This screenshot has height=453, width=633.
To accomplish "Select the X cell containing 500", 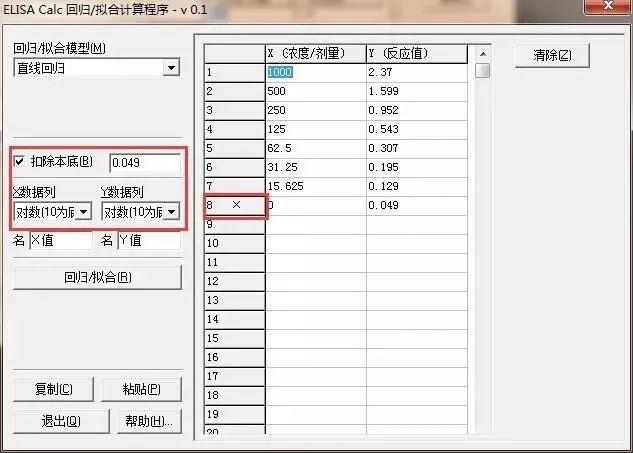I will click(x=316, y=92).
